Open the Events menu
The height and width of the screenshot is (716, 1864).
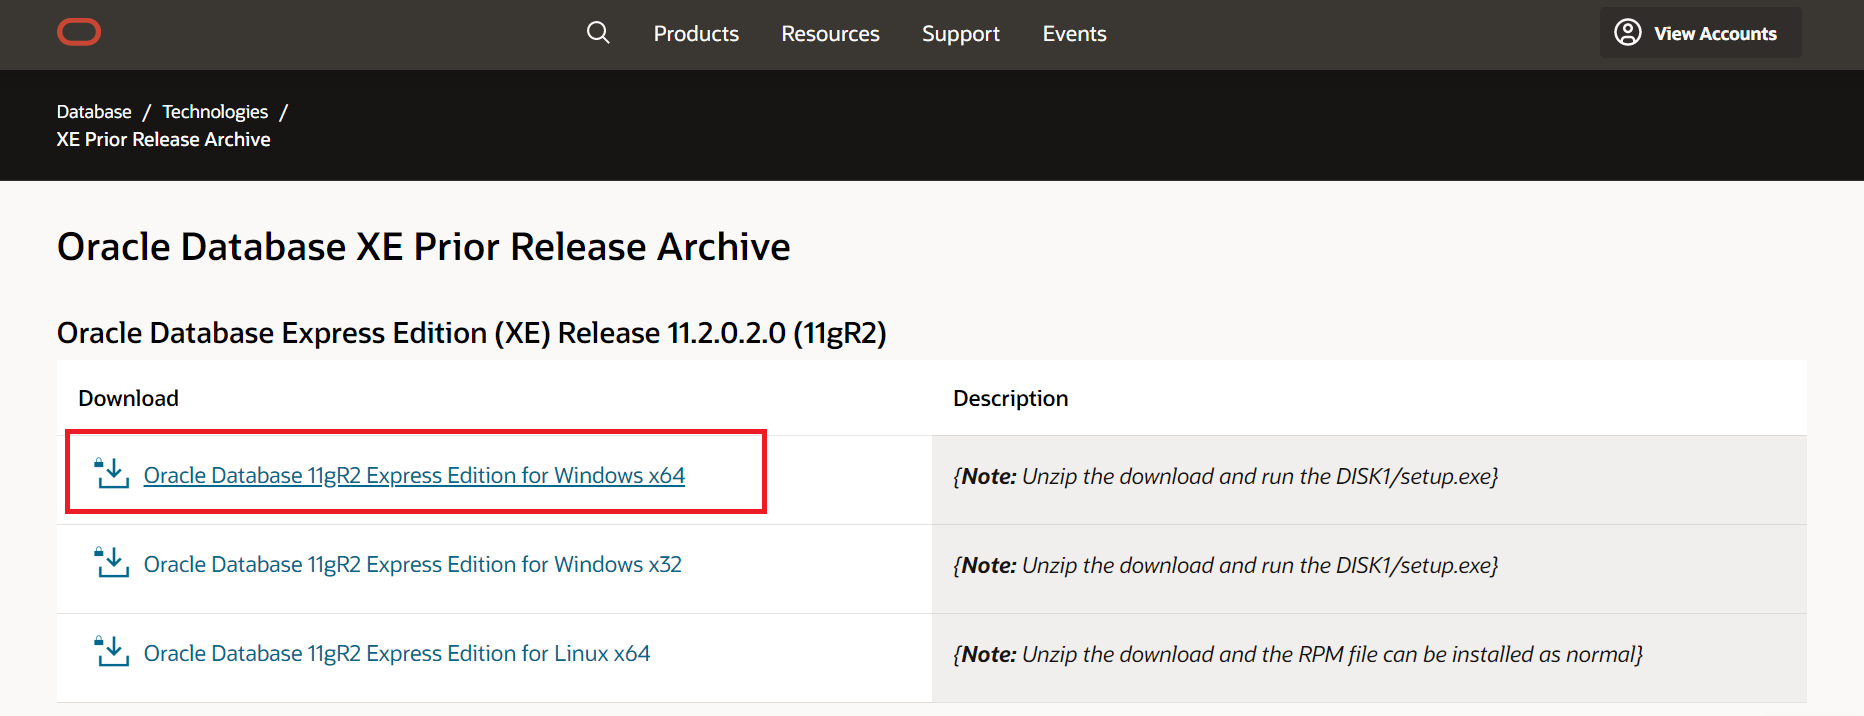click(1074, 34)
